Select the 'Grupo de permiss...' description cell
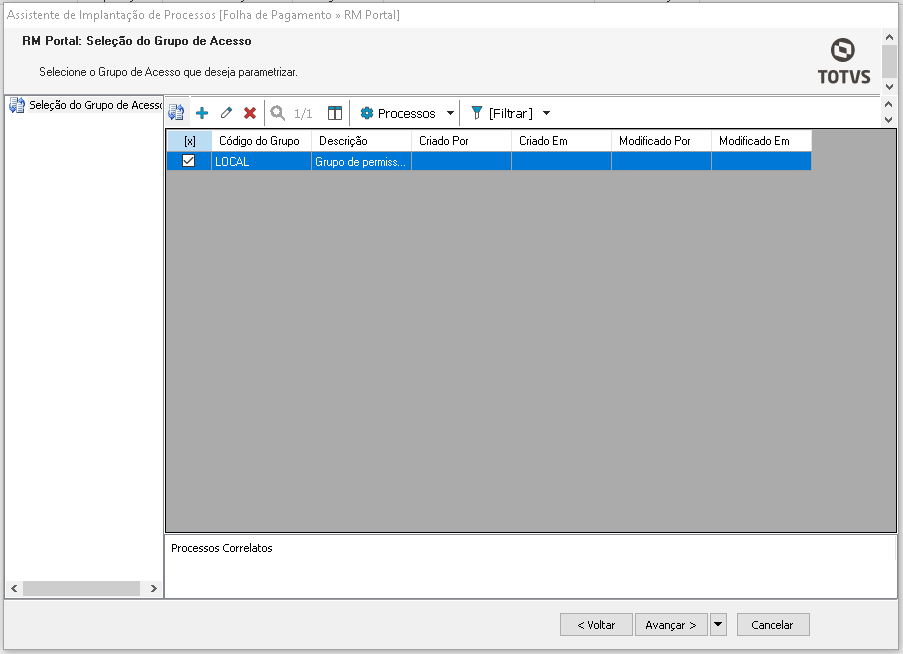 (x=361, y=161)
